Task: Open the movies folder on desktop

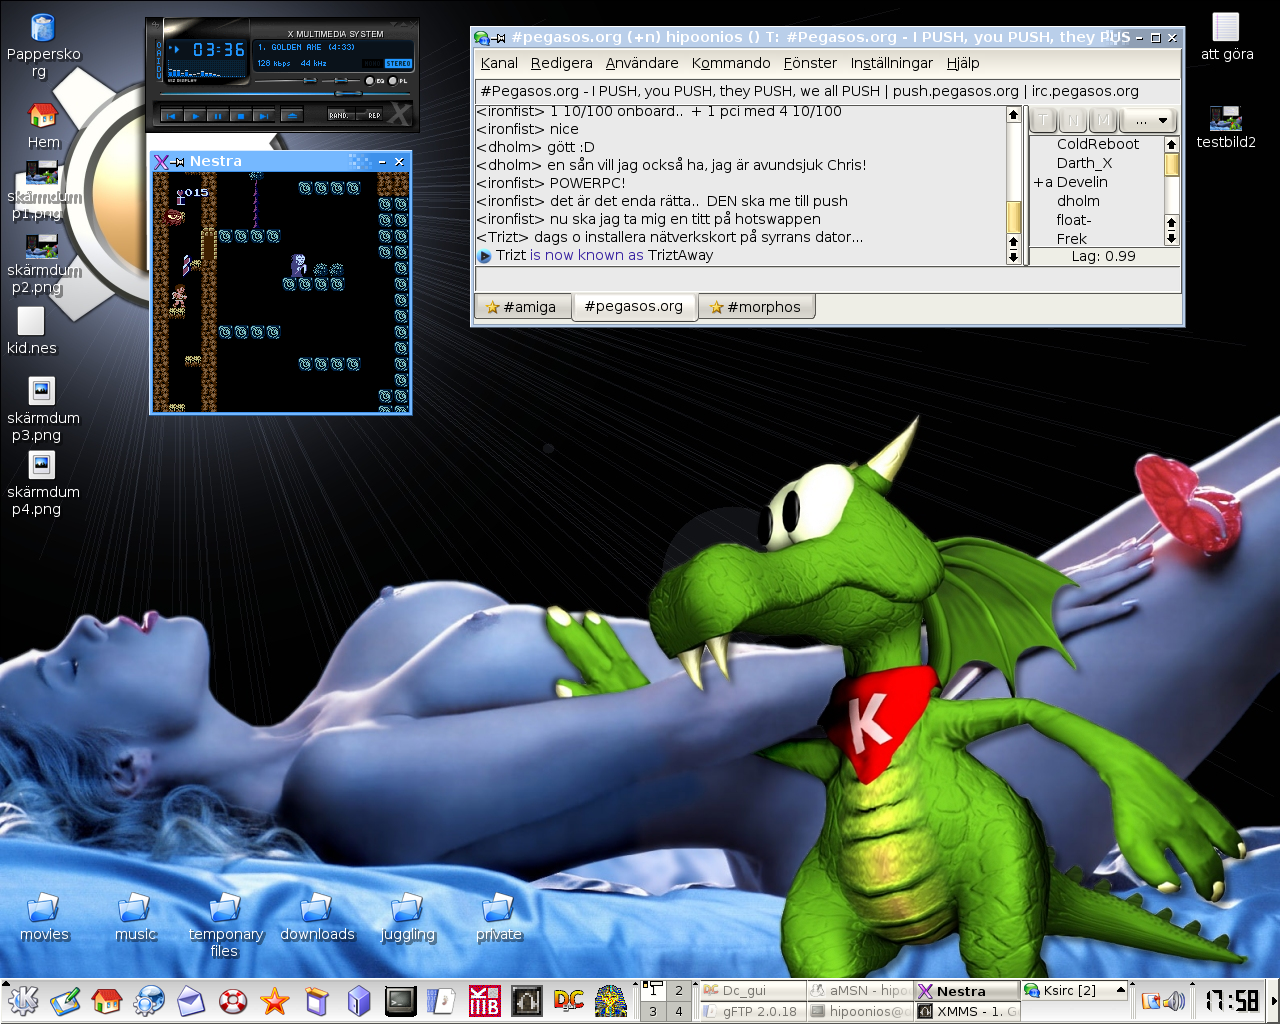Action: tap(44, 917)
